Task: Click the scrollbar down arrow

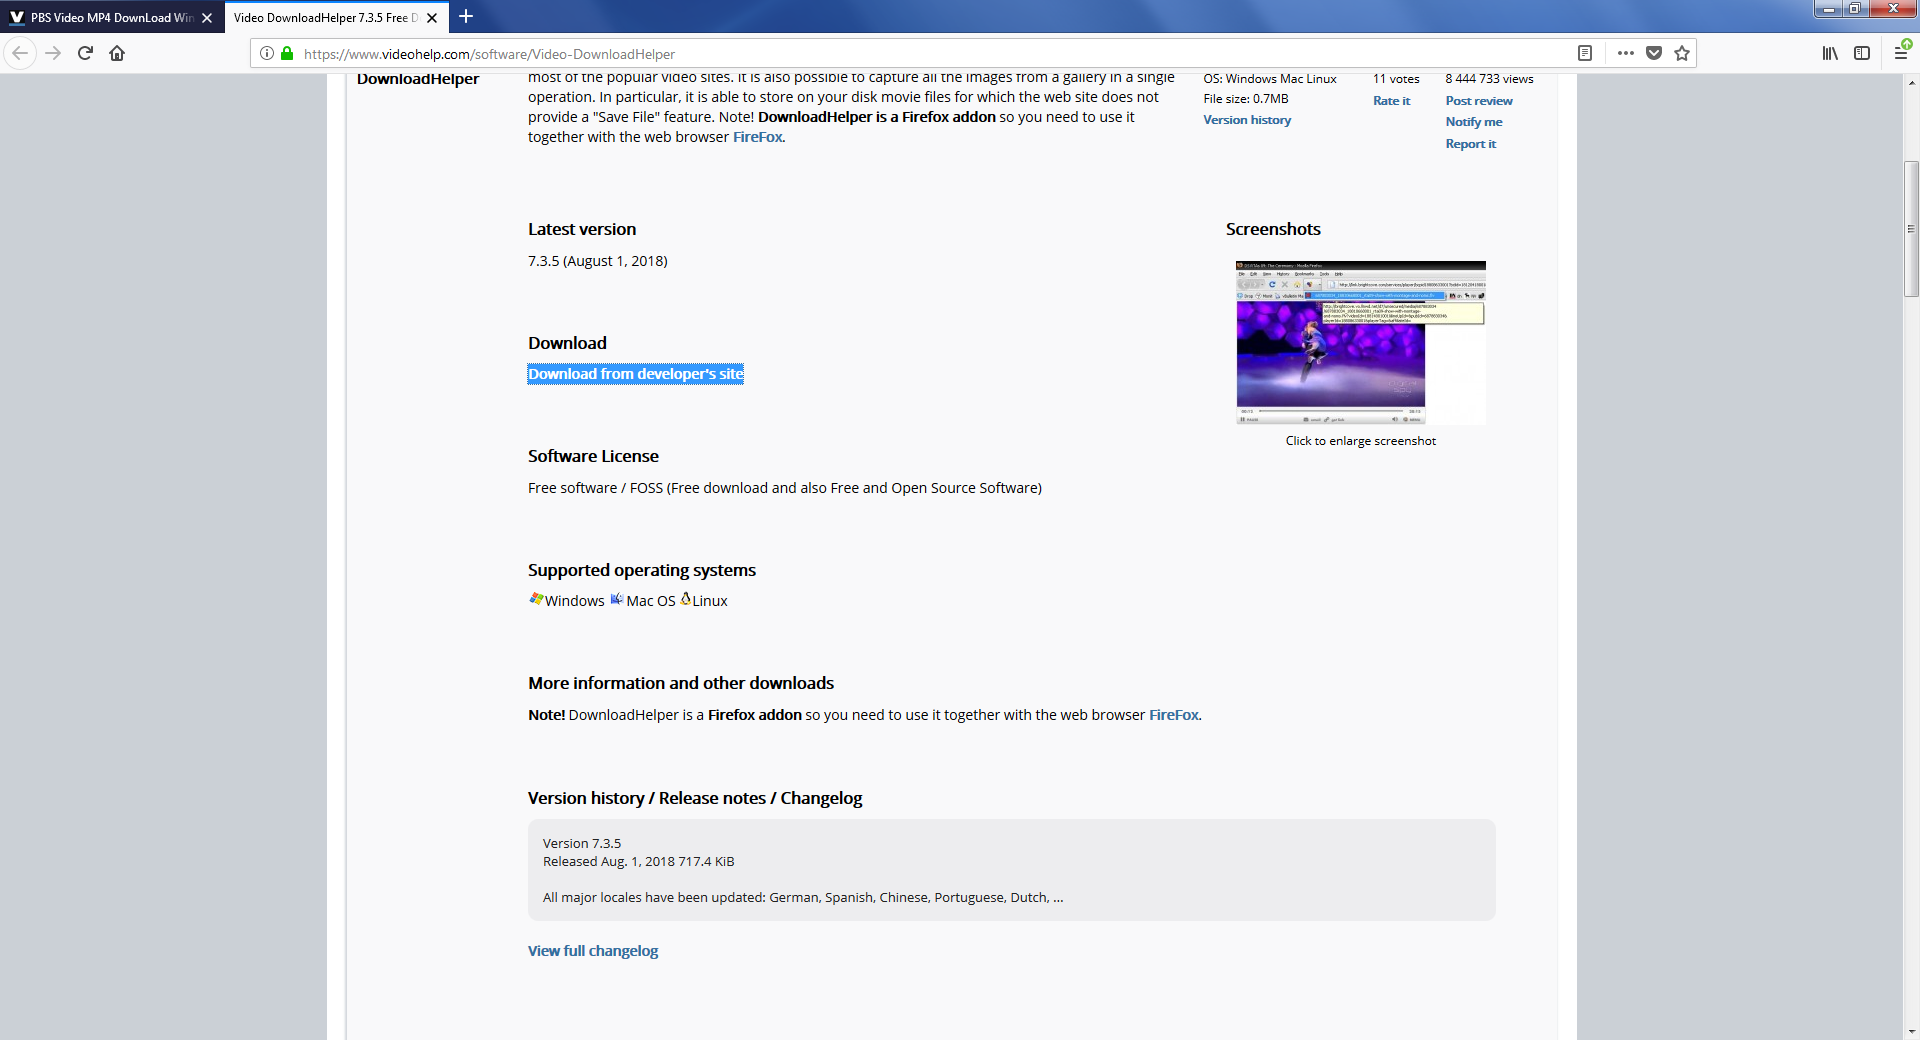Action: pyautogui.click(x=1911, y=1031)
